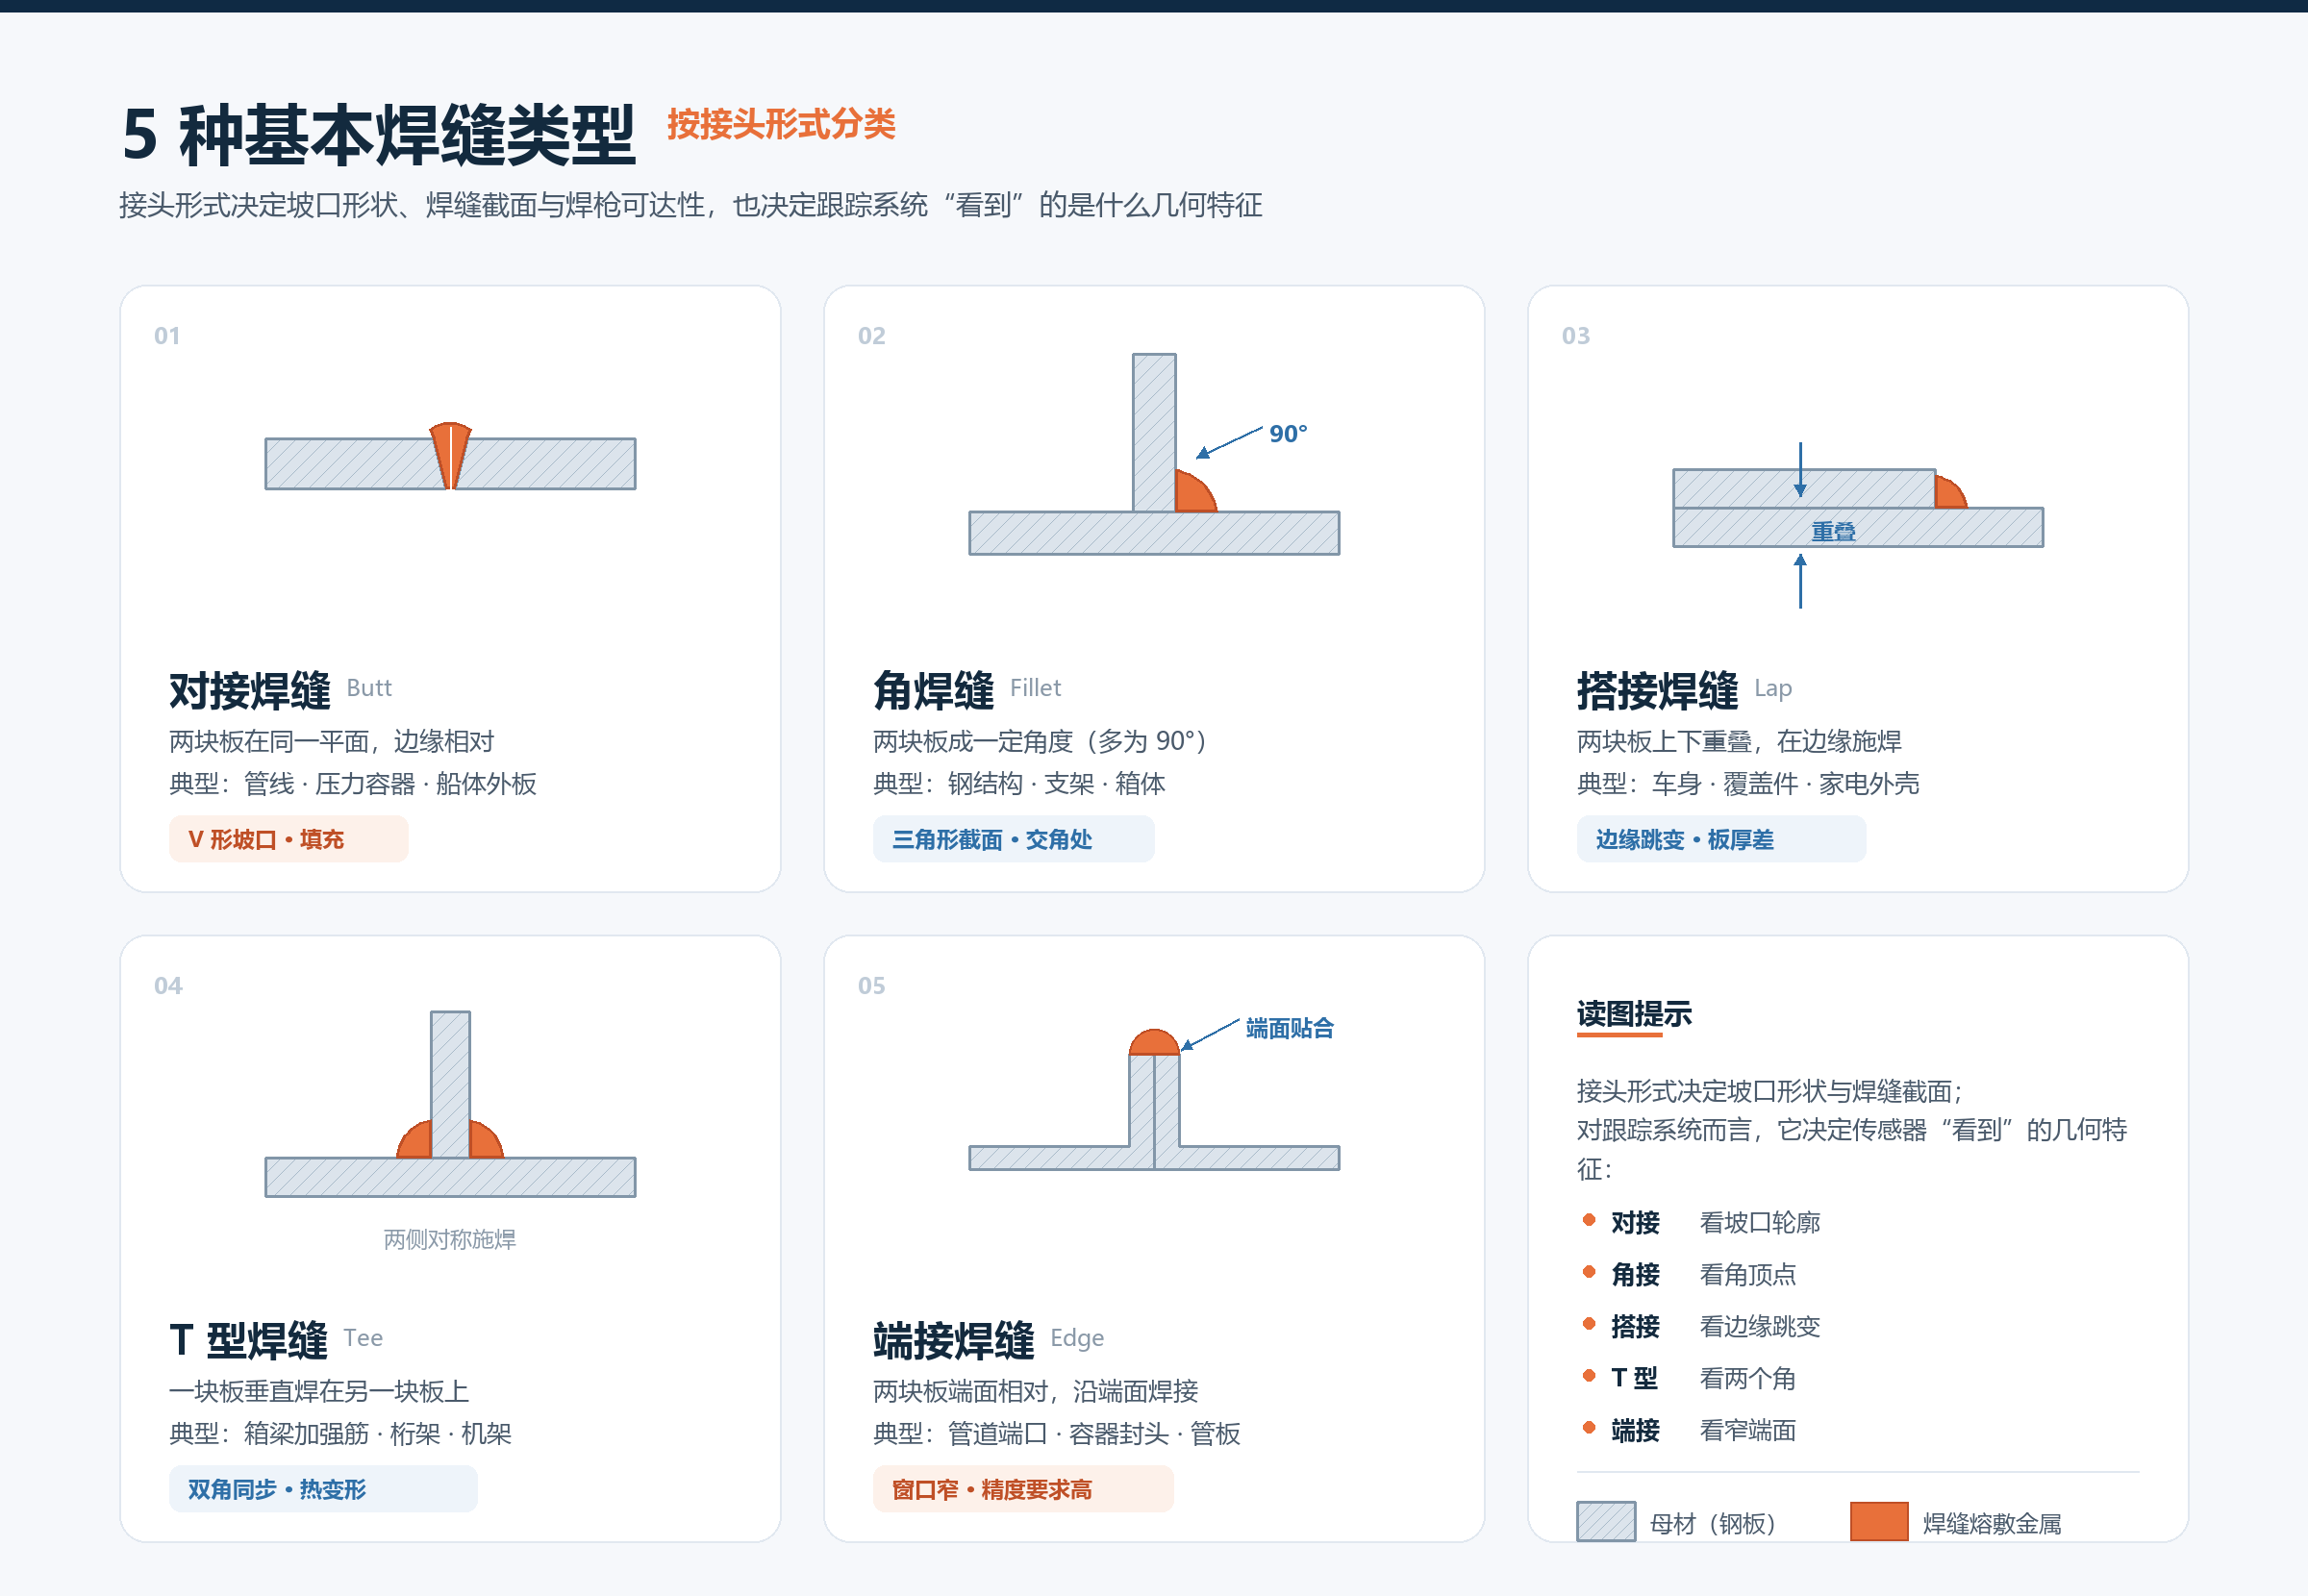The image size is (2308, 1596).
Task: Click the 'V 形坡口 • 填充' tag
Action: point(288,839)
